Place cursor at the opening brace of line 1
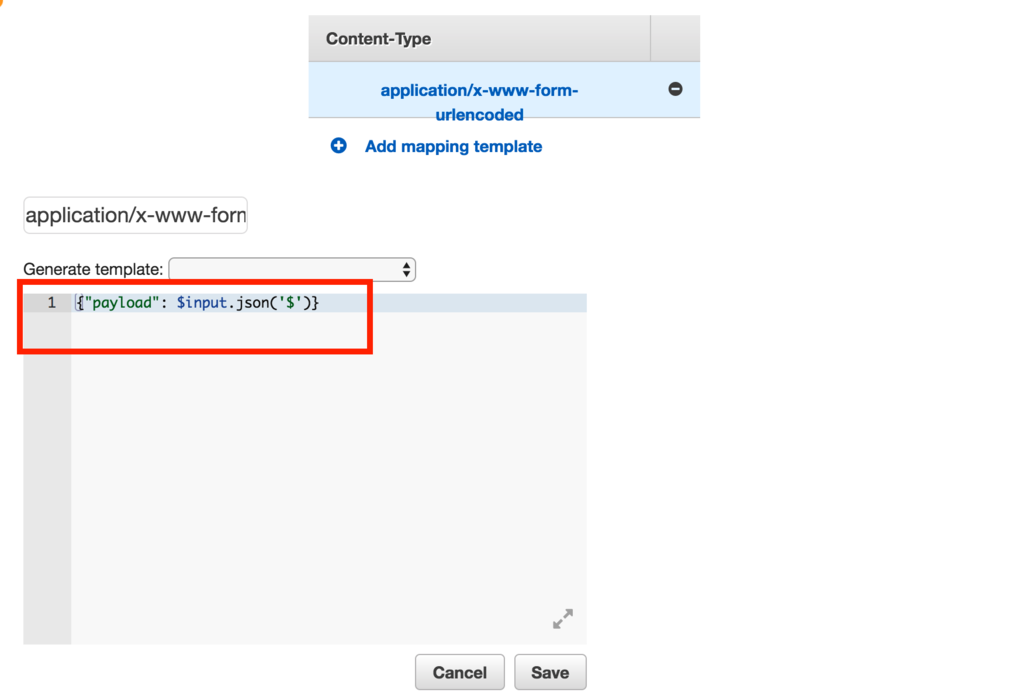The image size is (1024, 696). pyautogui.click(x=79, y=302)
